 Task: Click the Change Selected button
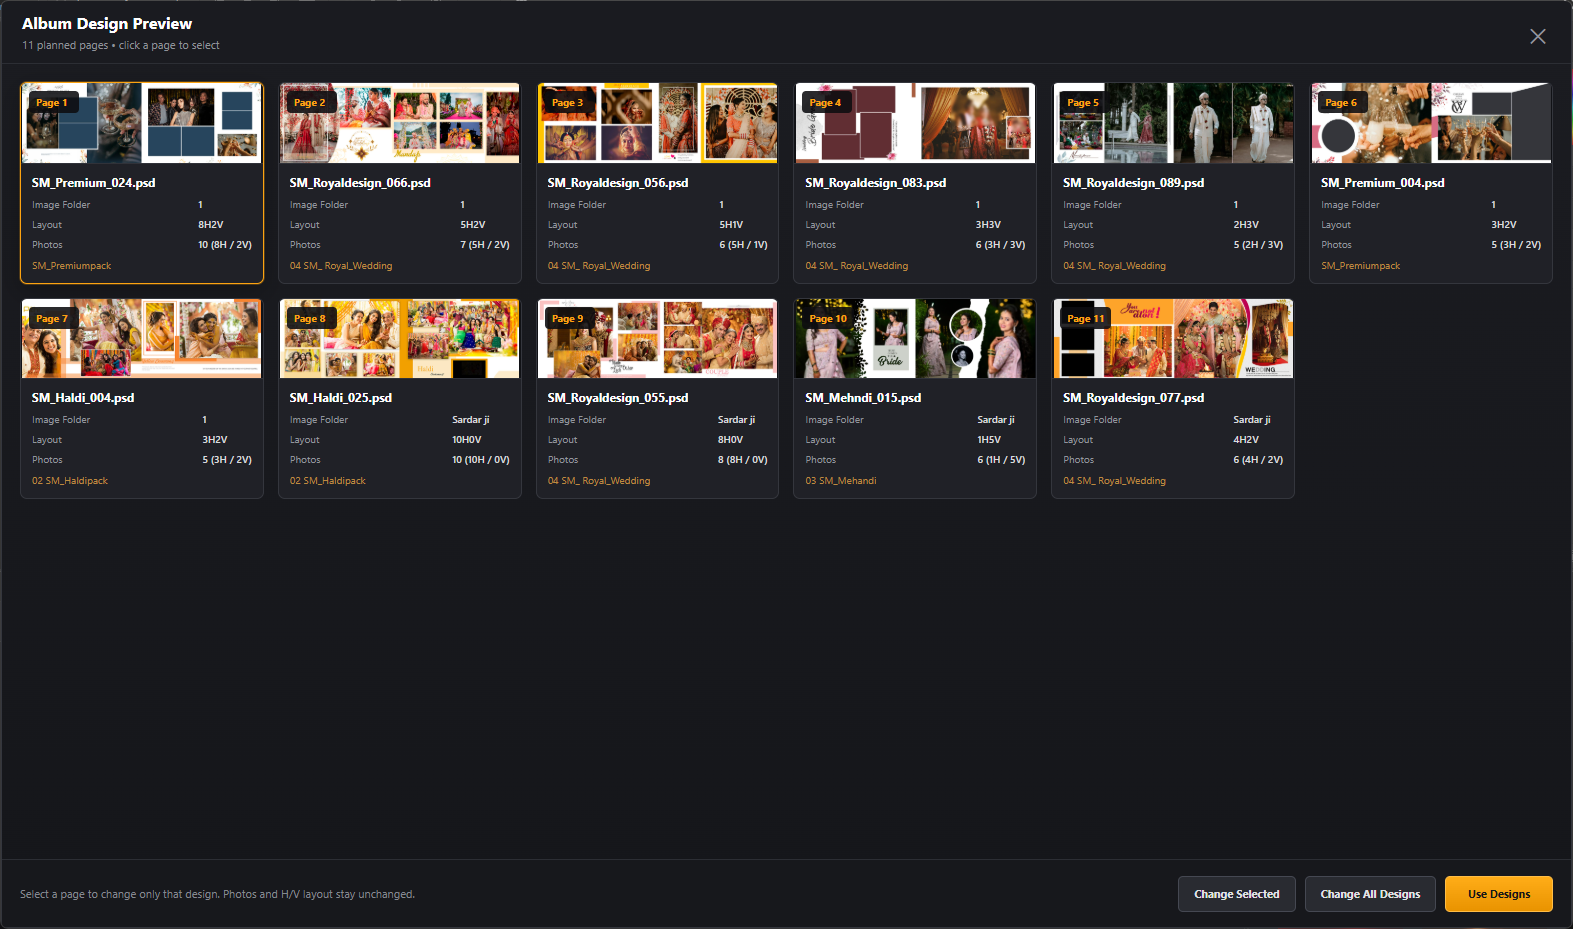[x=1236, y=894]
